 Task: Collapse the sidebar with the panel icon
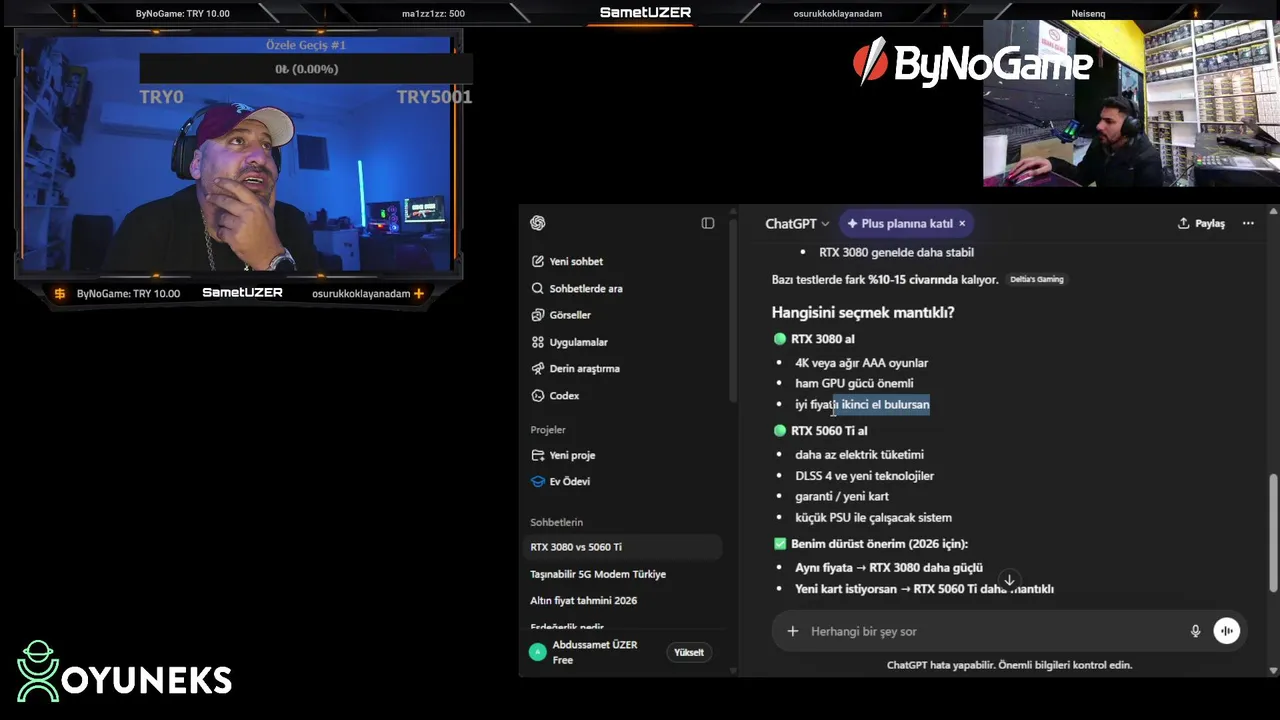708,223
